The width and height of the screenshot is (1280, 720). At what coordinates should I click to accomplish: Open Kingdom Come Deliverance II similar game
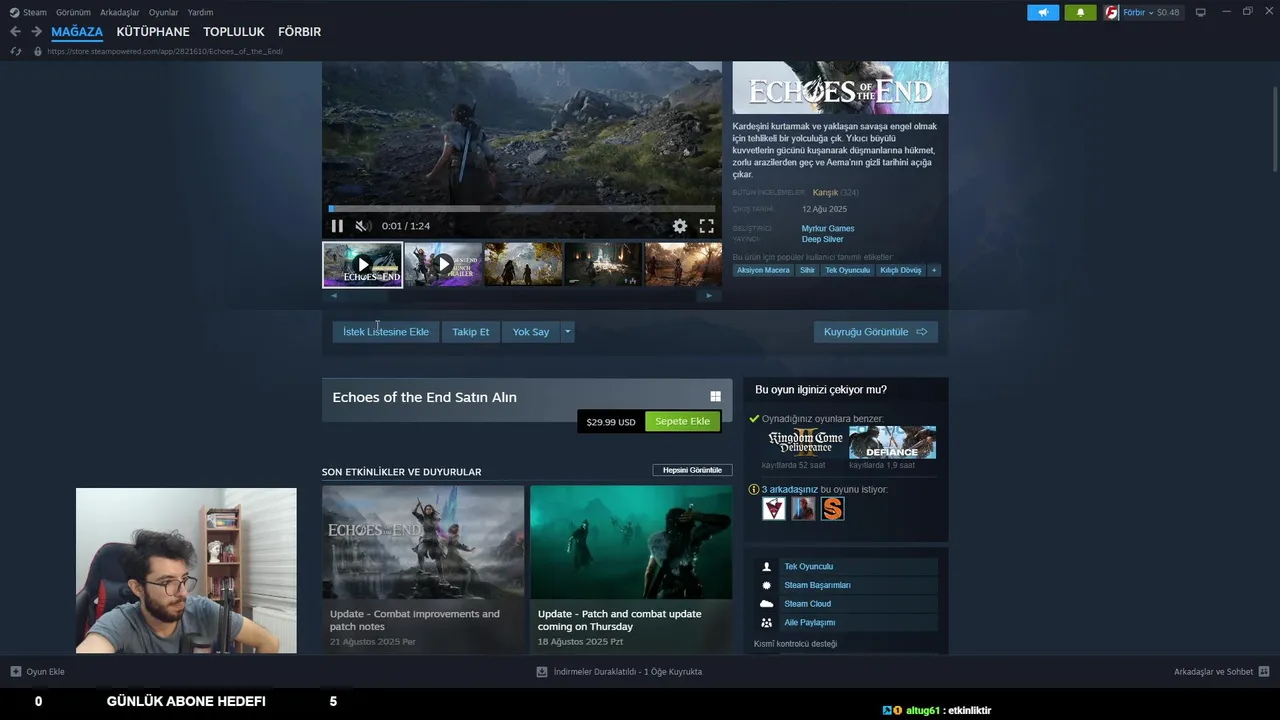(805, 442)
